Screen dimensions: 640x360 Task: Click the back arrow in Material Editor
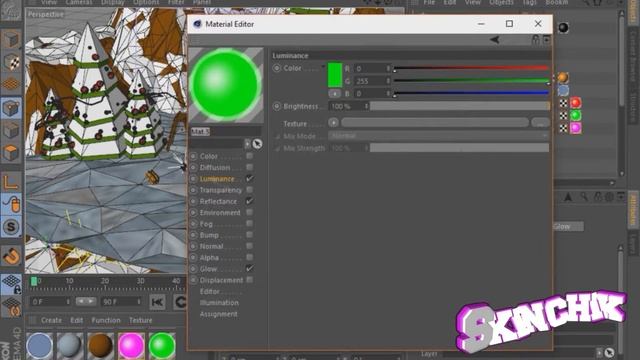coord(495,40)
